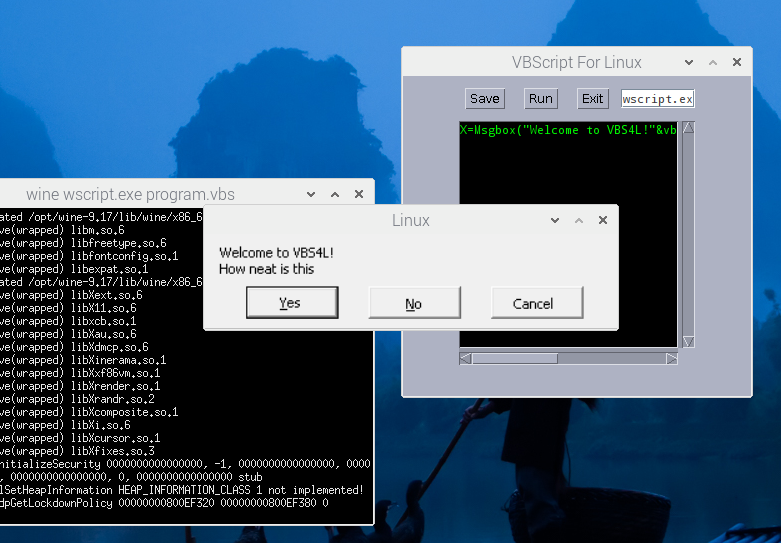This screenshot has height=543, width=781.
Task: Click libXfixes.so.3 line in terminal
Action: (77, 451)
